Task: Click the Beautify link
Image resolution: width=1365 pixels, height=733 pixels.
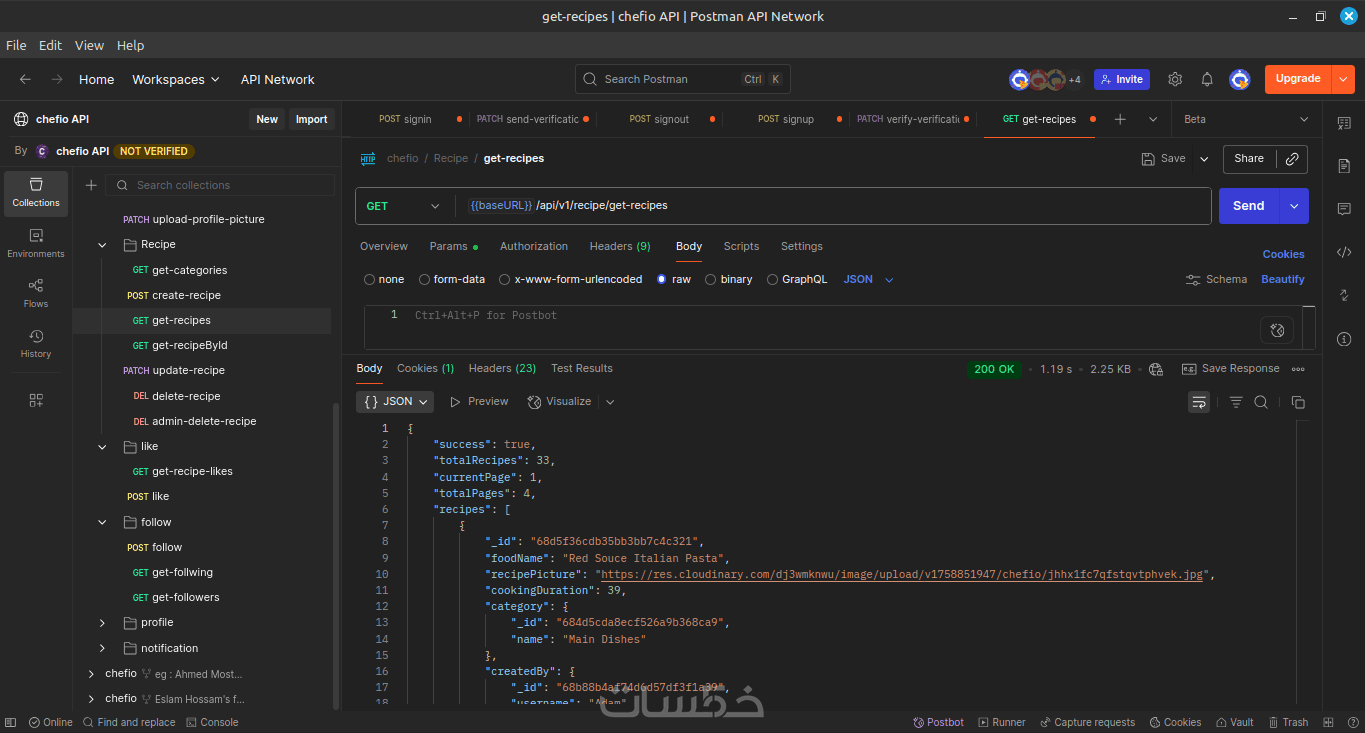Action: pos(1283,280)
